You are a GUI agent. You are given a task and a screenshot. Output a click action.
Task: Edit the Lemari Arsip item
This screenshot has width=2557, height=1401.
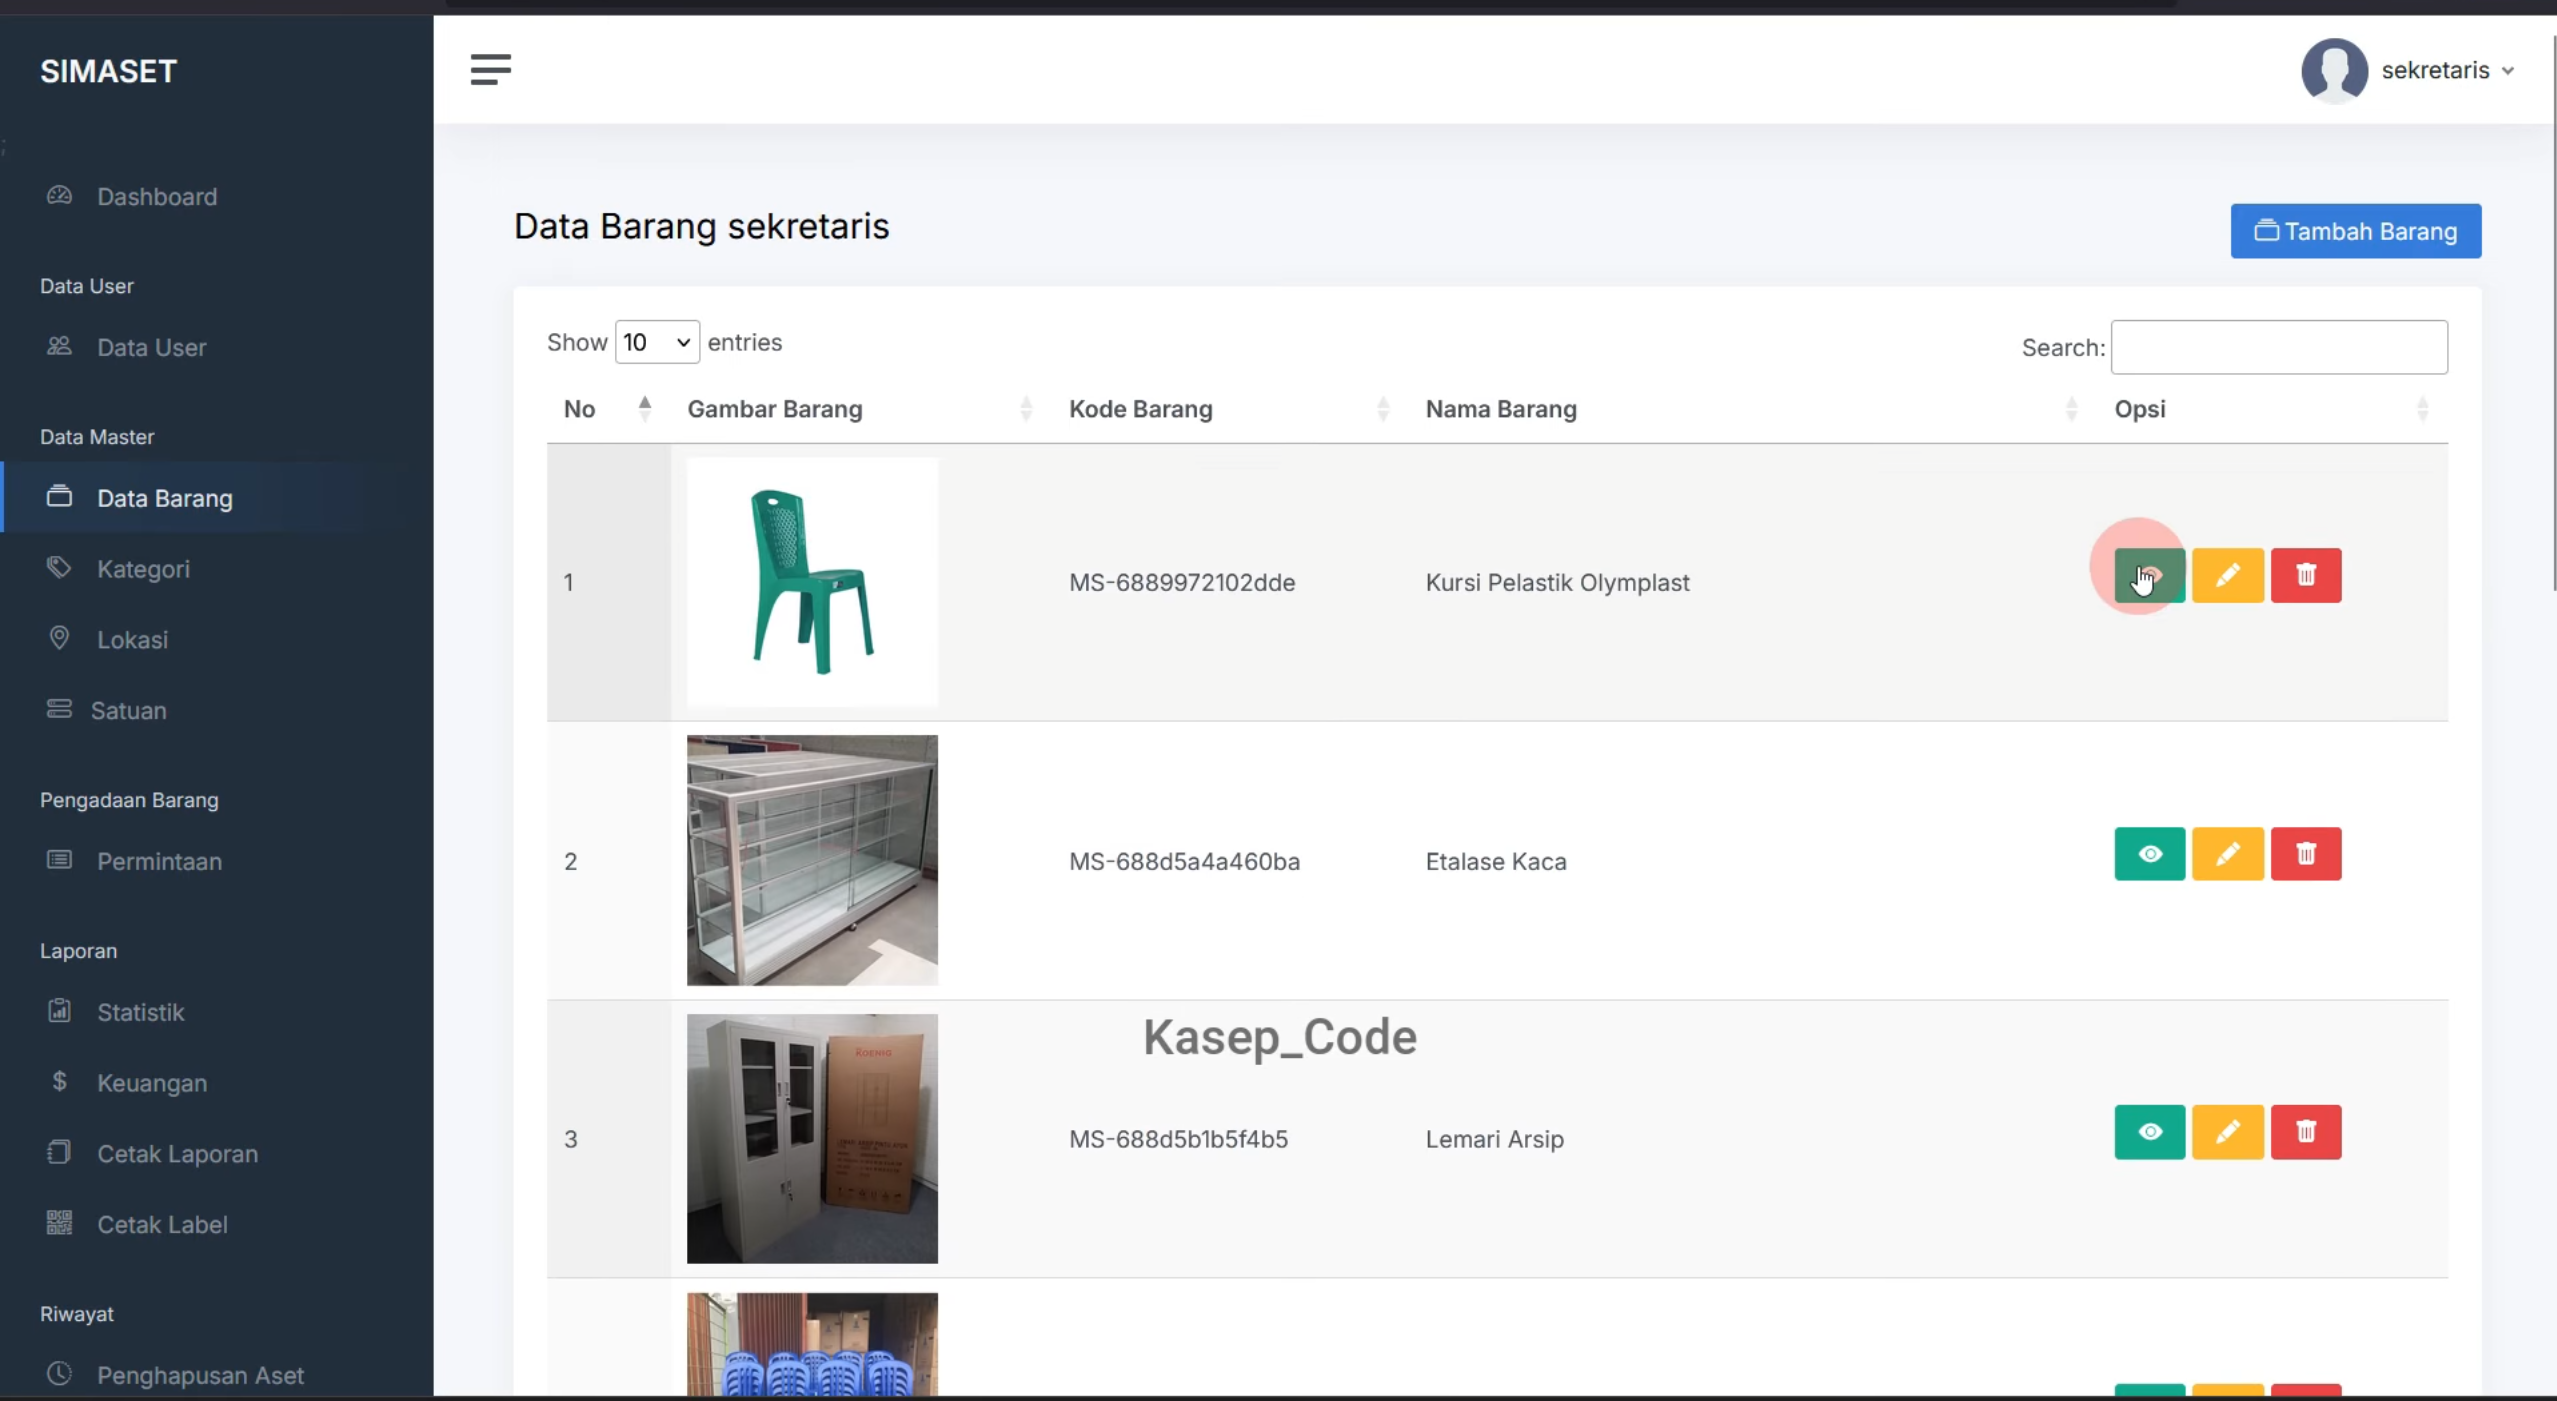(2227, 1132)
